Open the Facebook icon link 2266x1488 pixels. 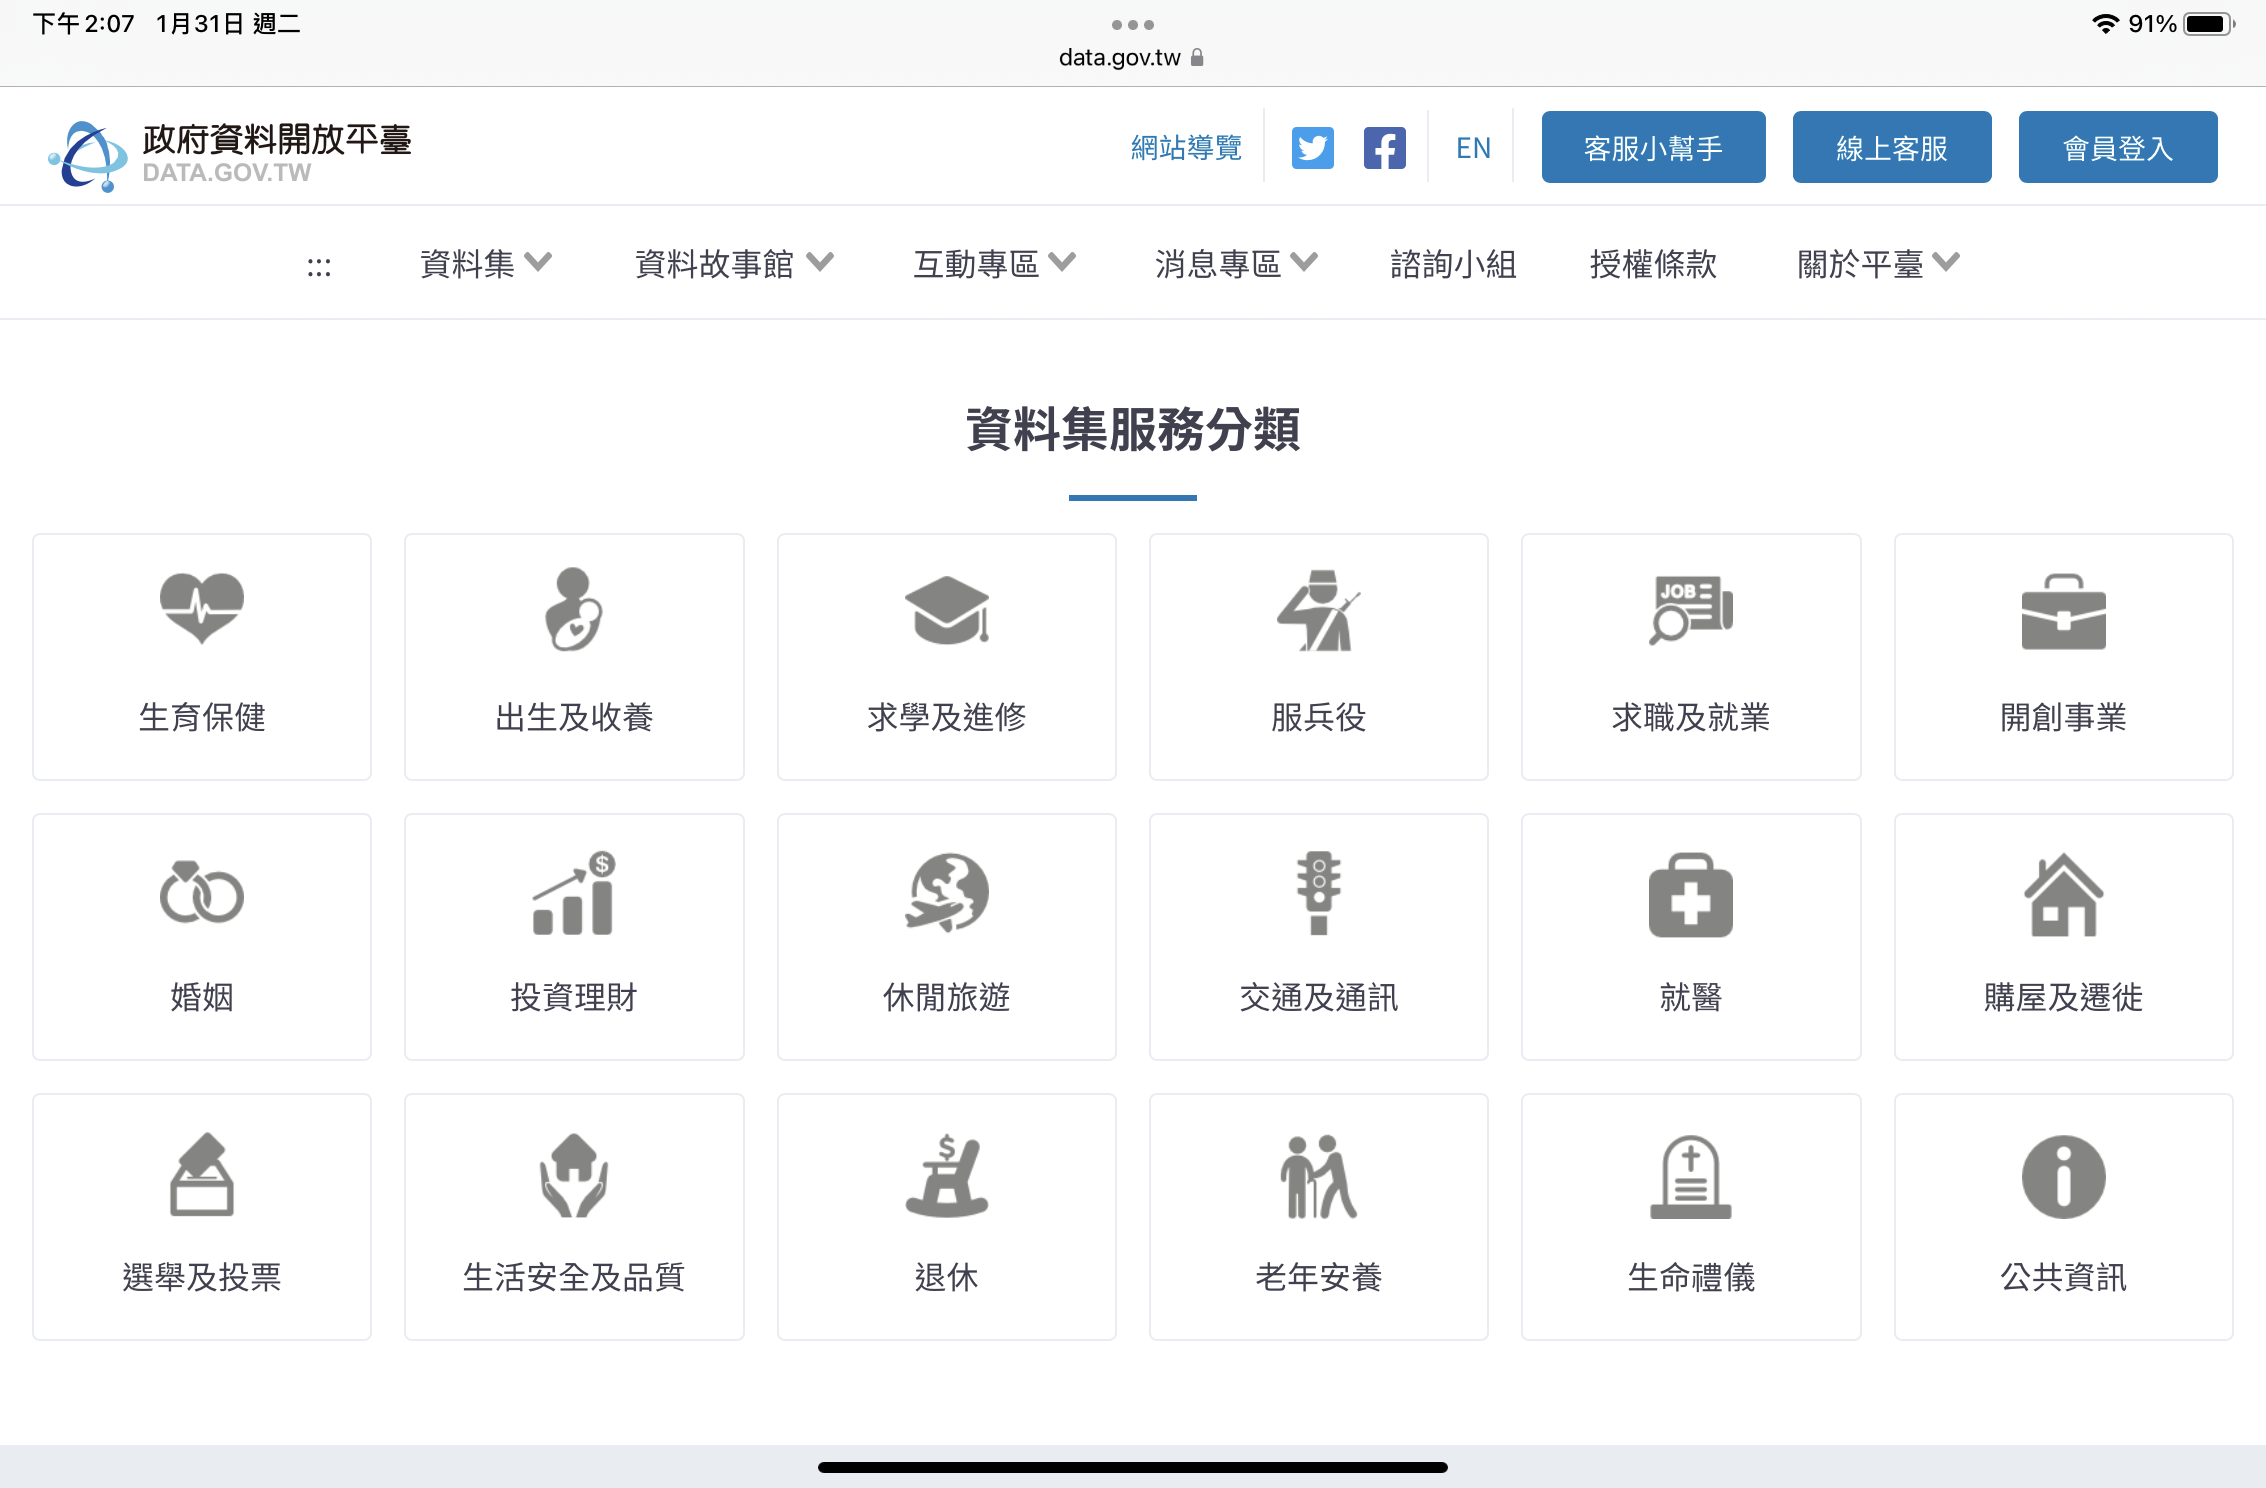[1384, 148]
